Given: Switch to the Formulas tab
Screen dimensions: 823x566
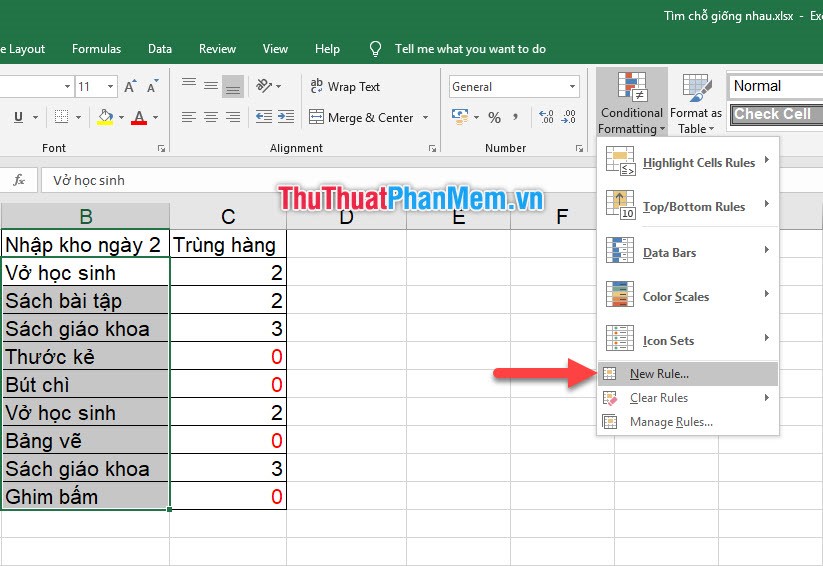Looking at the screenshot, I should coord(97,49).
